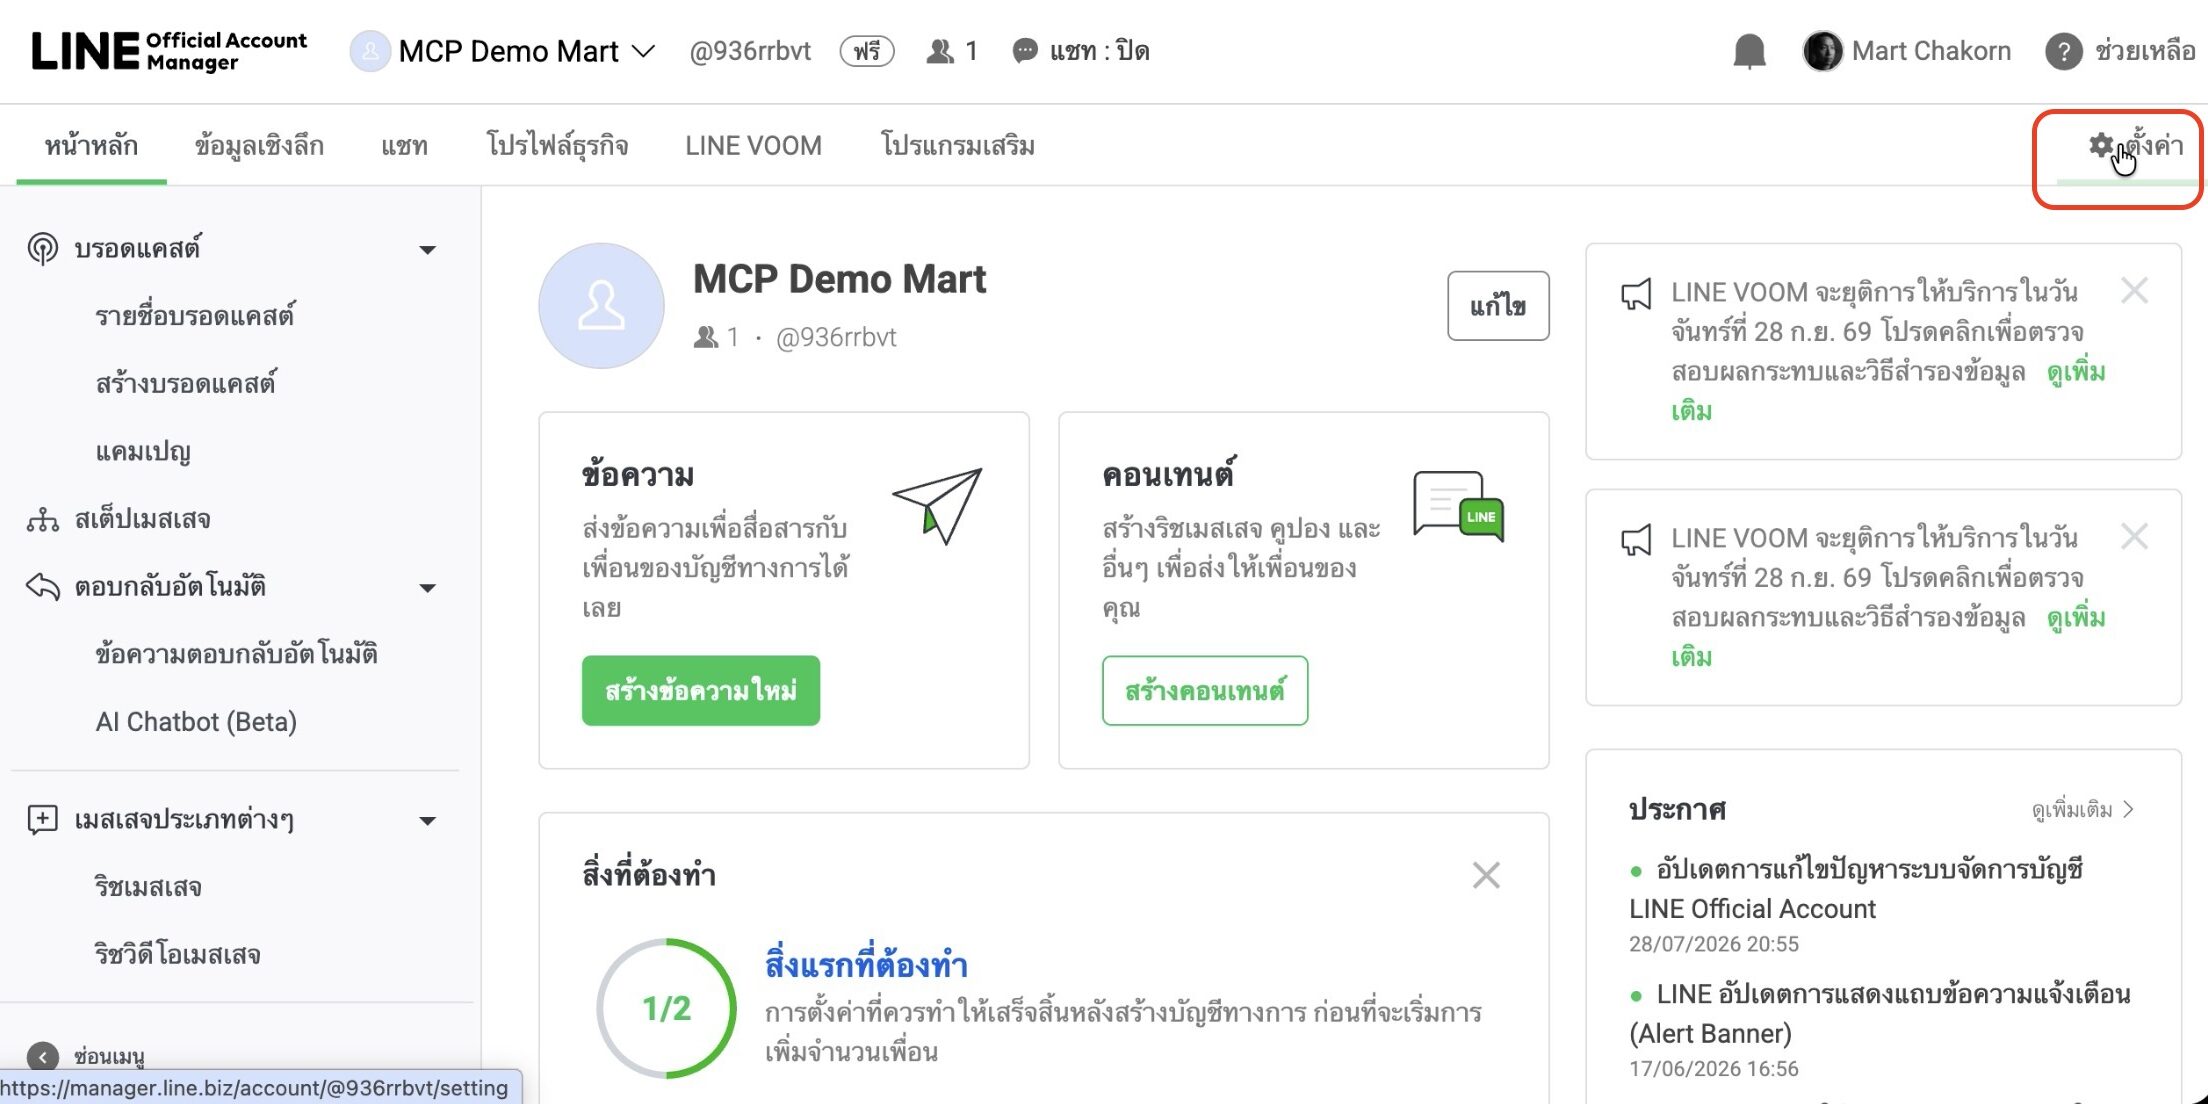Click the paper plane message icon
This screenshot has width=2208, height=1104.
coord(938,504)
